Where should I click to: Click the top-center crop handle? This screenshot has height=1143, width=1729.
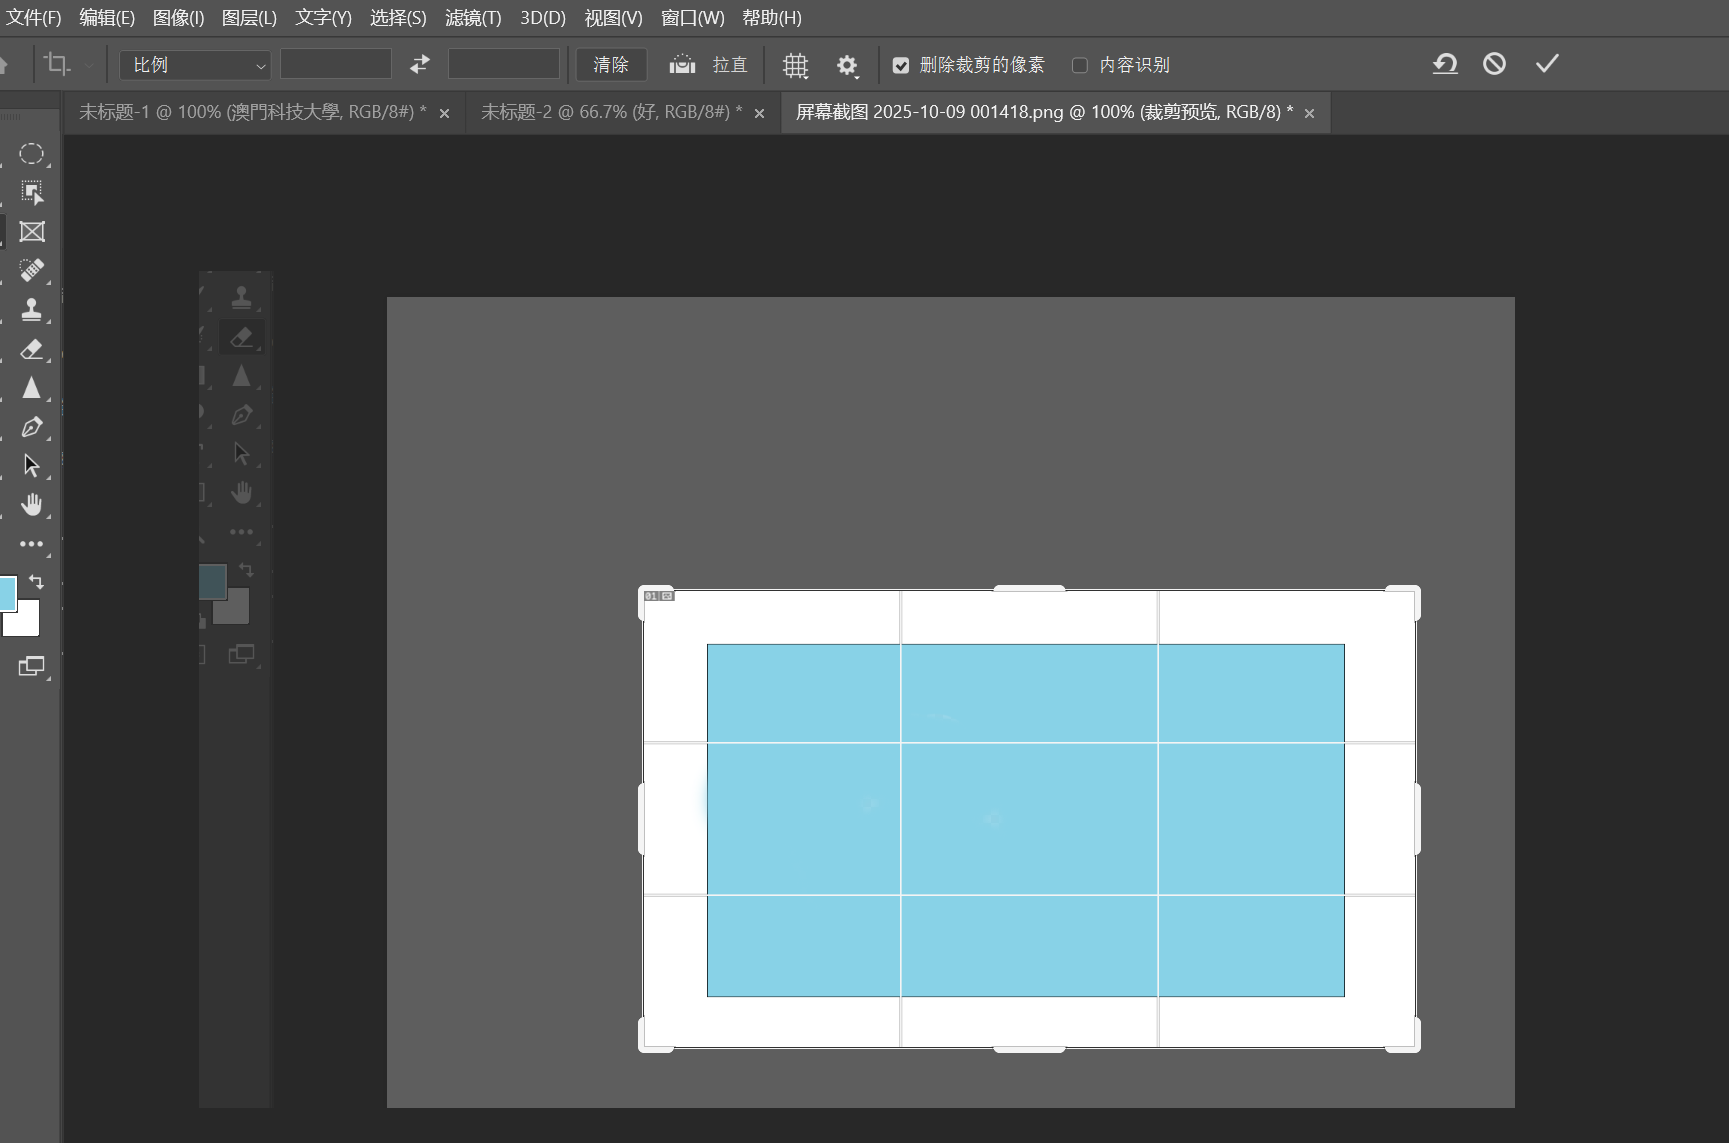click(1029, 589)
